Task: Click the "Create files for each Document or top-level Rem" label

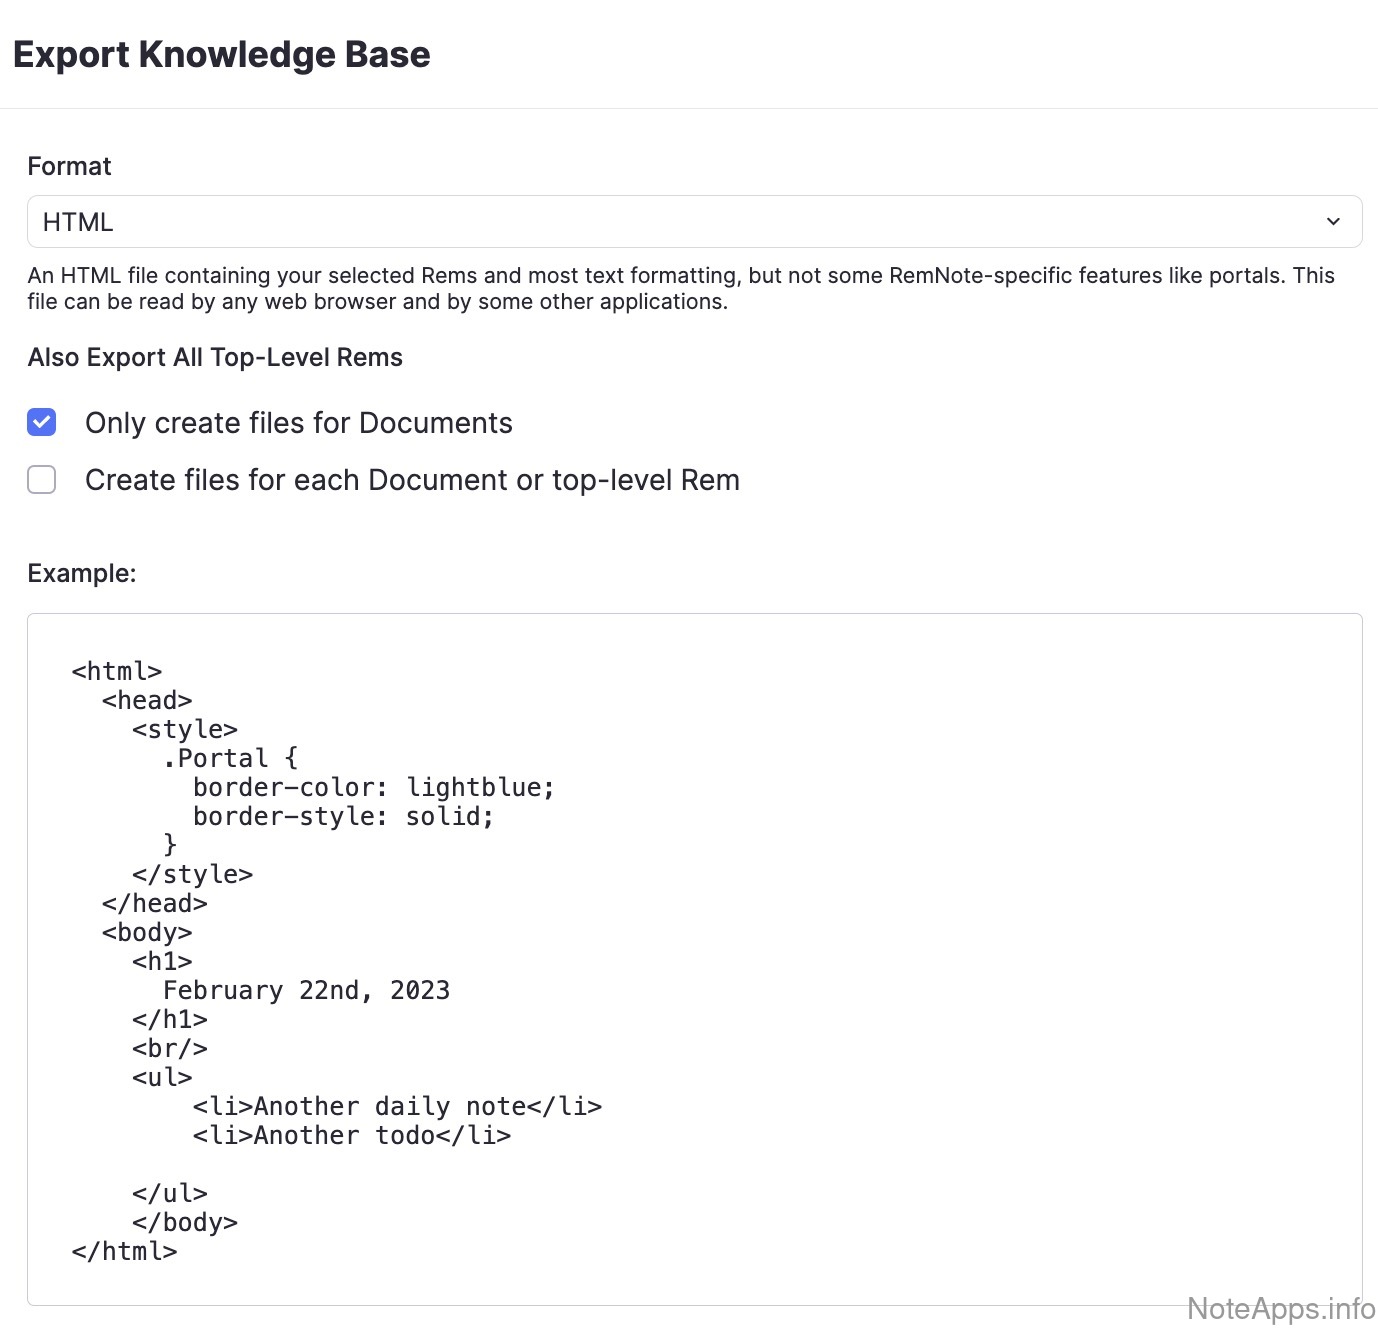Action: 412,480
